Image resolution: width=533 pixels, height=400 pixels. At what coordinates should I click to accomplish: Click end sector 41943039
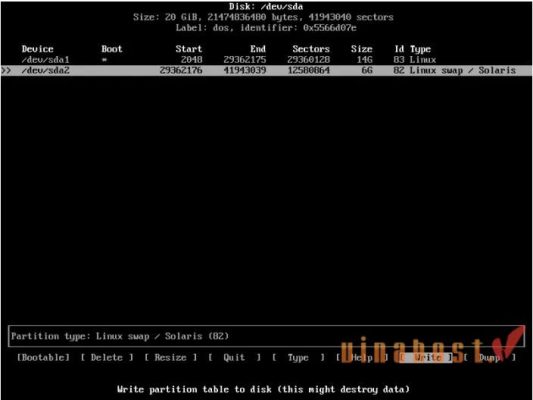pos(245,70)
